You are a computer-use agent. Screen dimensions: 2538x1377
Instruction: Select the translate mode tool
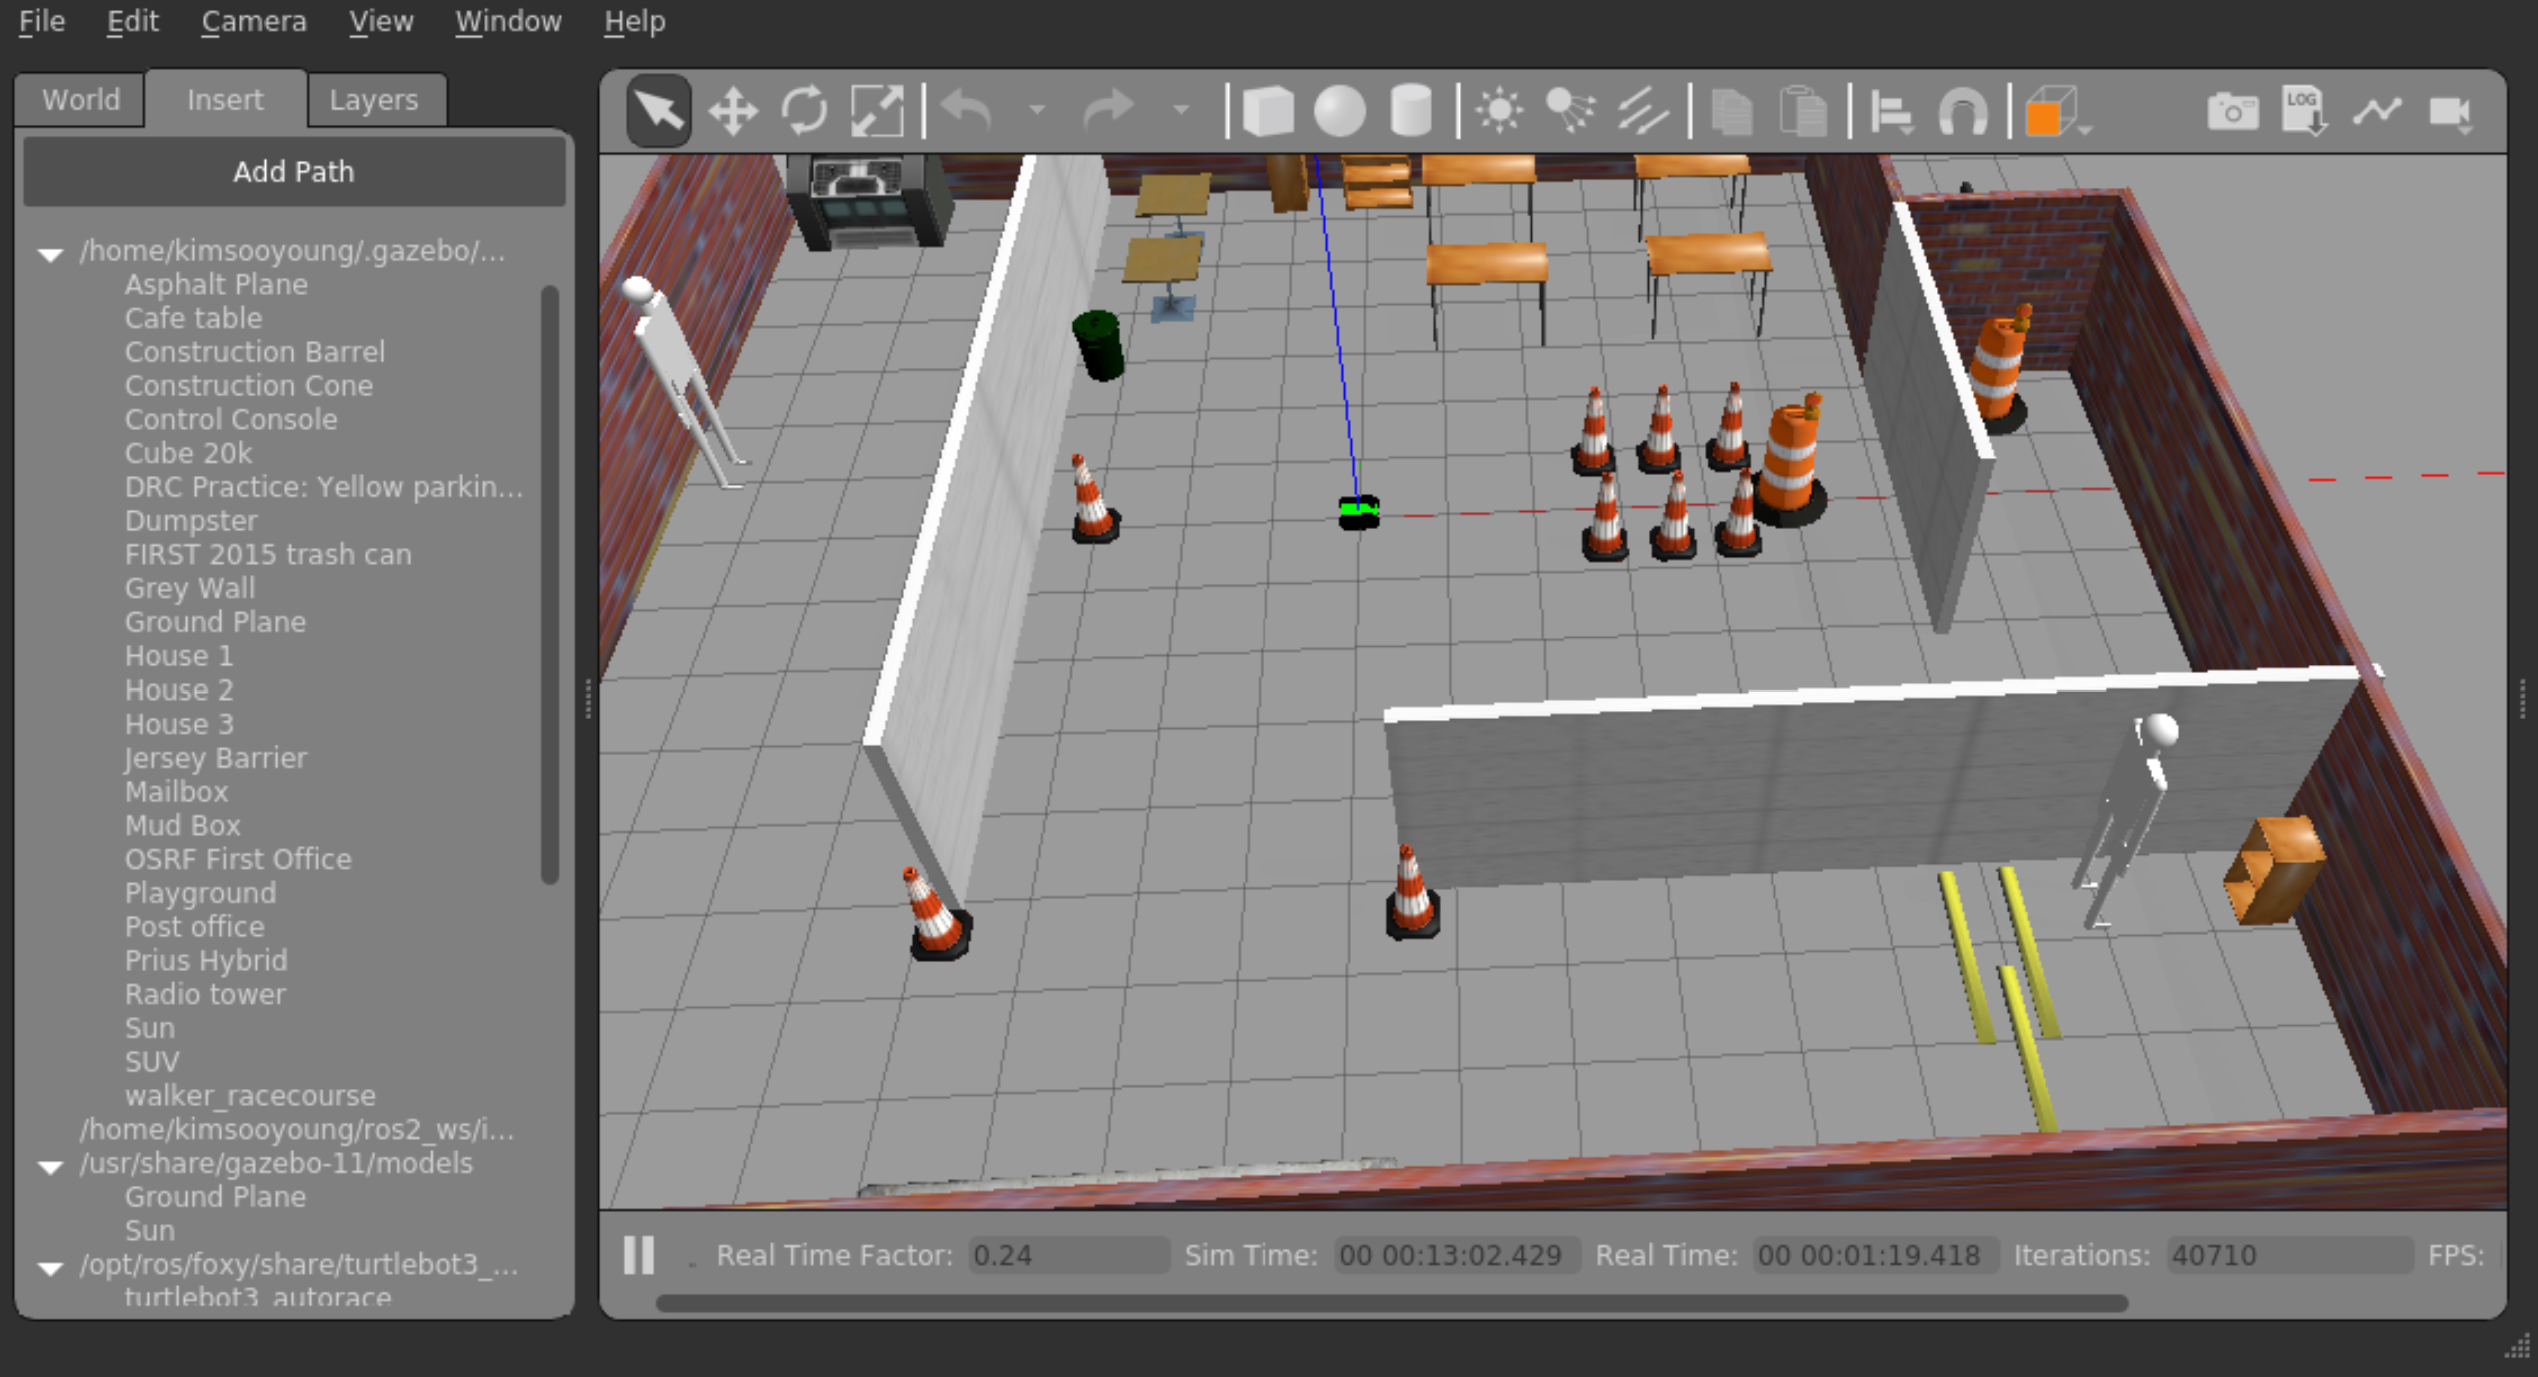click(733, 111)
